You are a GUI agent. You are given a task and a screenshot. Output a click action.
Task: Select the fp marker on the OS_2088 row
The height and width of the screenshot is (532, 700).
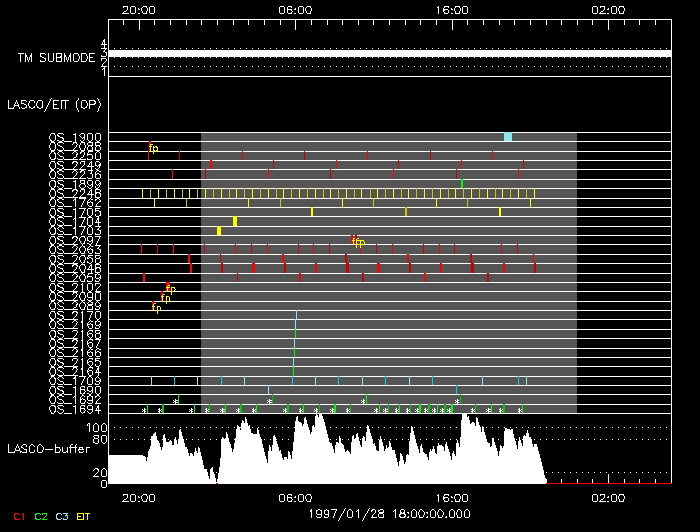tap(153, 148)
